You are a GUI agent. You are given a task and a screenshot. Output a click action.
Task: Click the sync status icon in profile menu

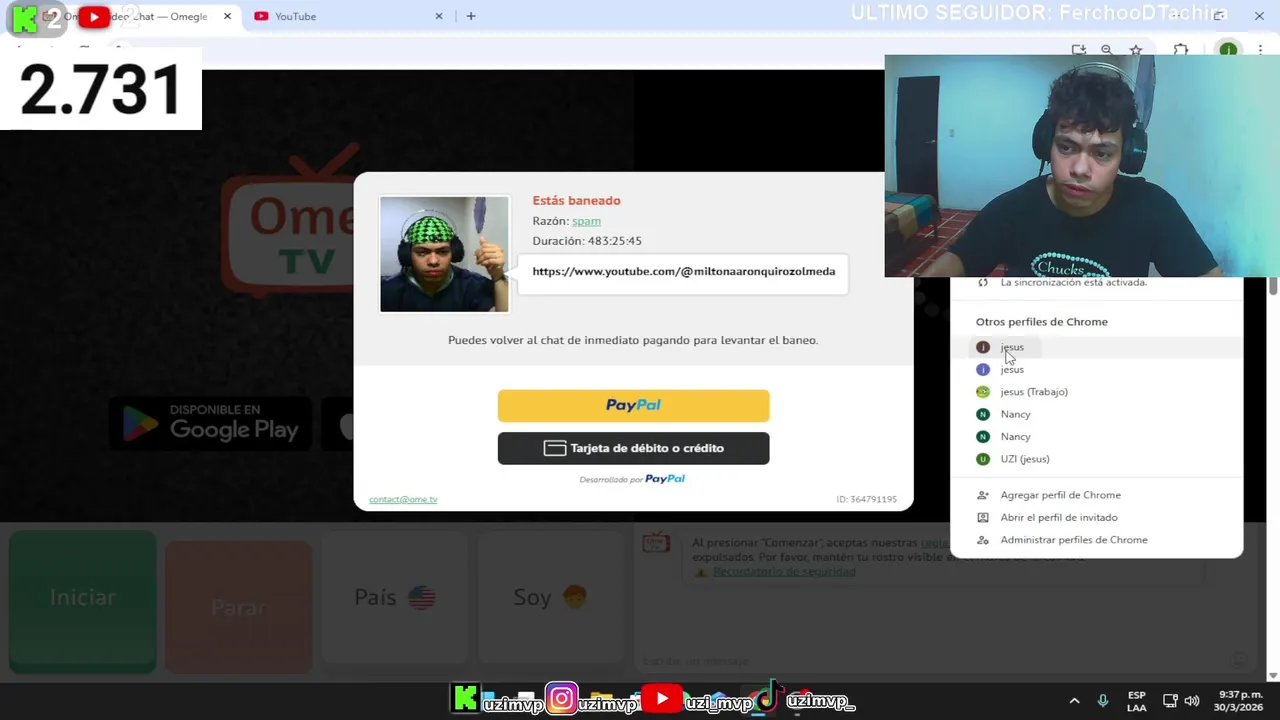pos(983,282)
